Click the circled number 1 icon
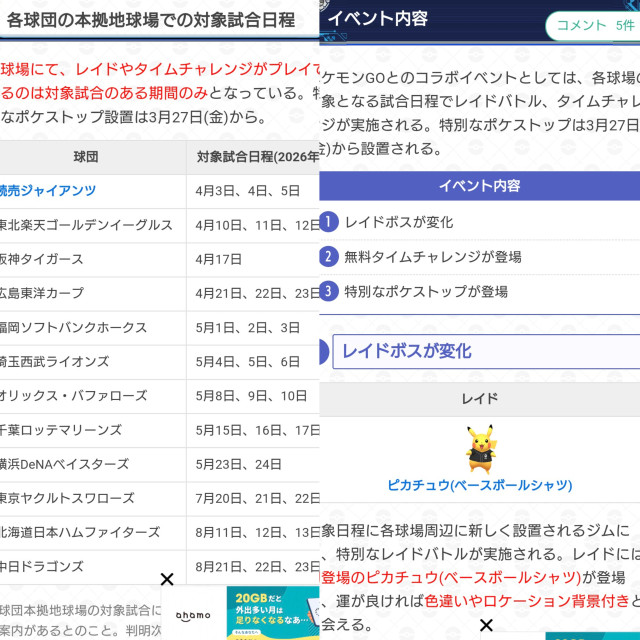The image size is (640, 640). coord(329,222)
